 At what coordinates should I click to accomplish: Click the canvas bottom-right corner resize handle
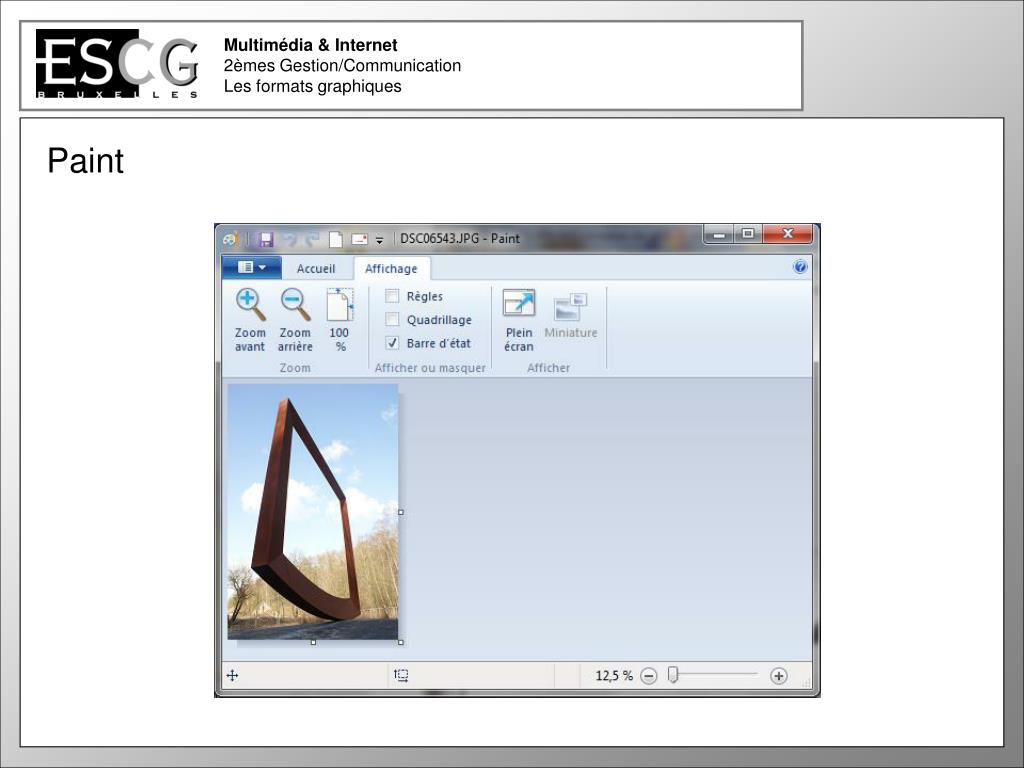[x=401, y=643]
